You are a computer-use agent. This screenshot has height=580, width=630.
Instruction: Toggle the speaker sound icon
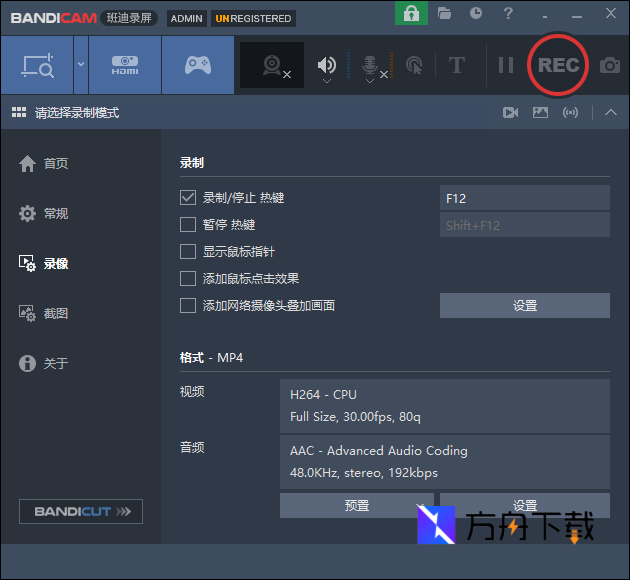pyautogui.click(x=327, y=64)
